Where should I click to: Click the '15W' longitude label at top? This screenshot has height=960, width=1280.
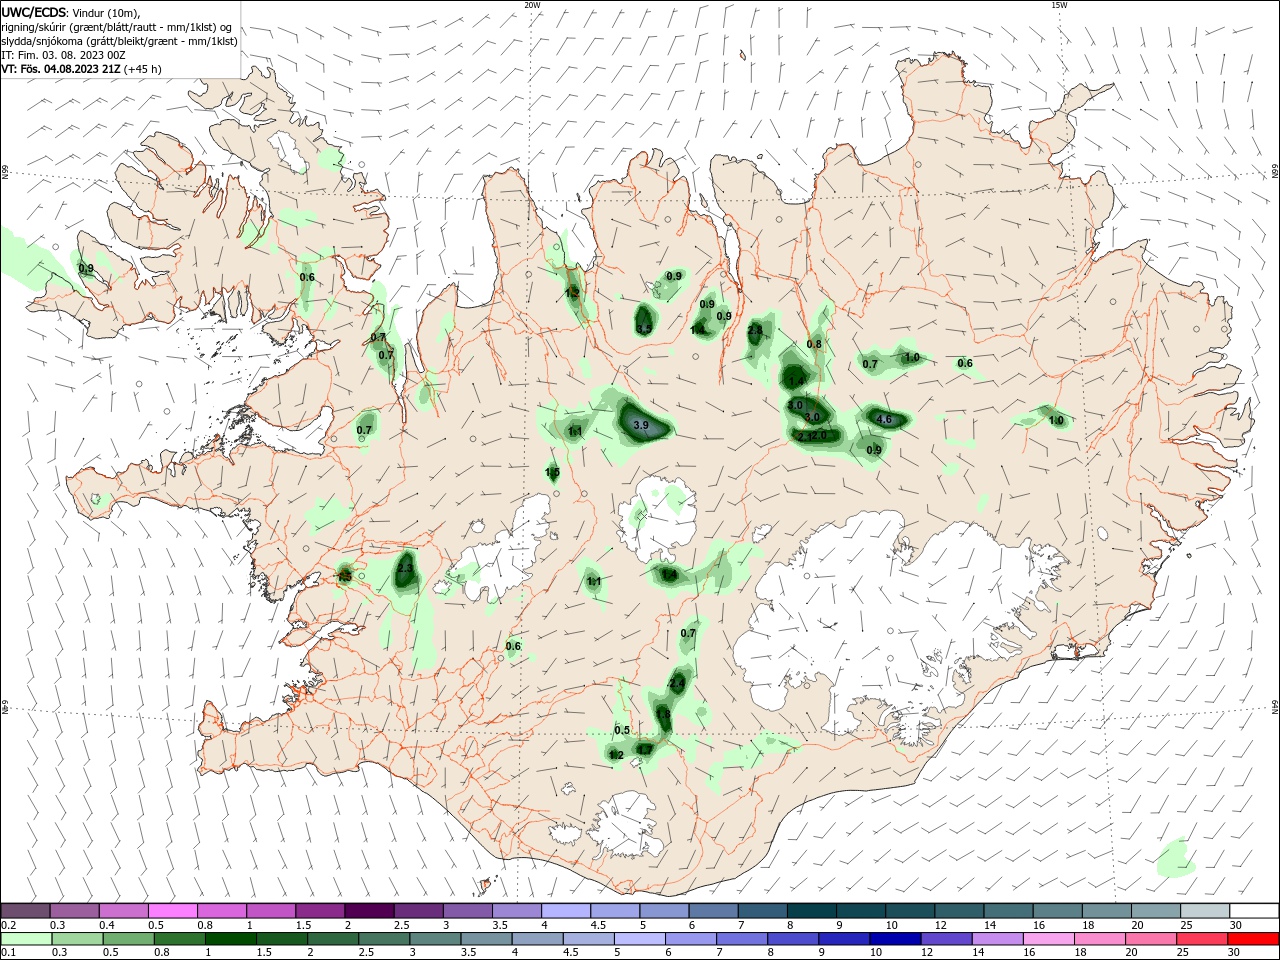[1059, 5]
